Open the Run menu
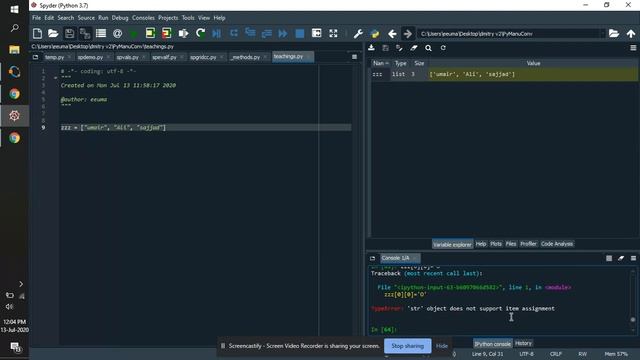The height and width of the screenshot is (360, 640). coord(103,18)
